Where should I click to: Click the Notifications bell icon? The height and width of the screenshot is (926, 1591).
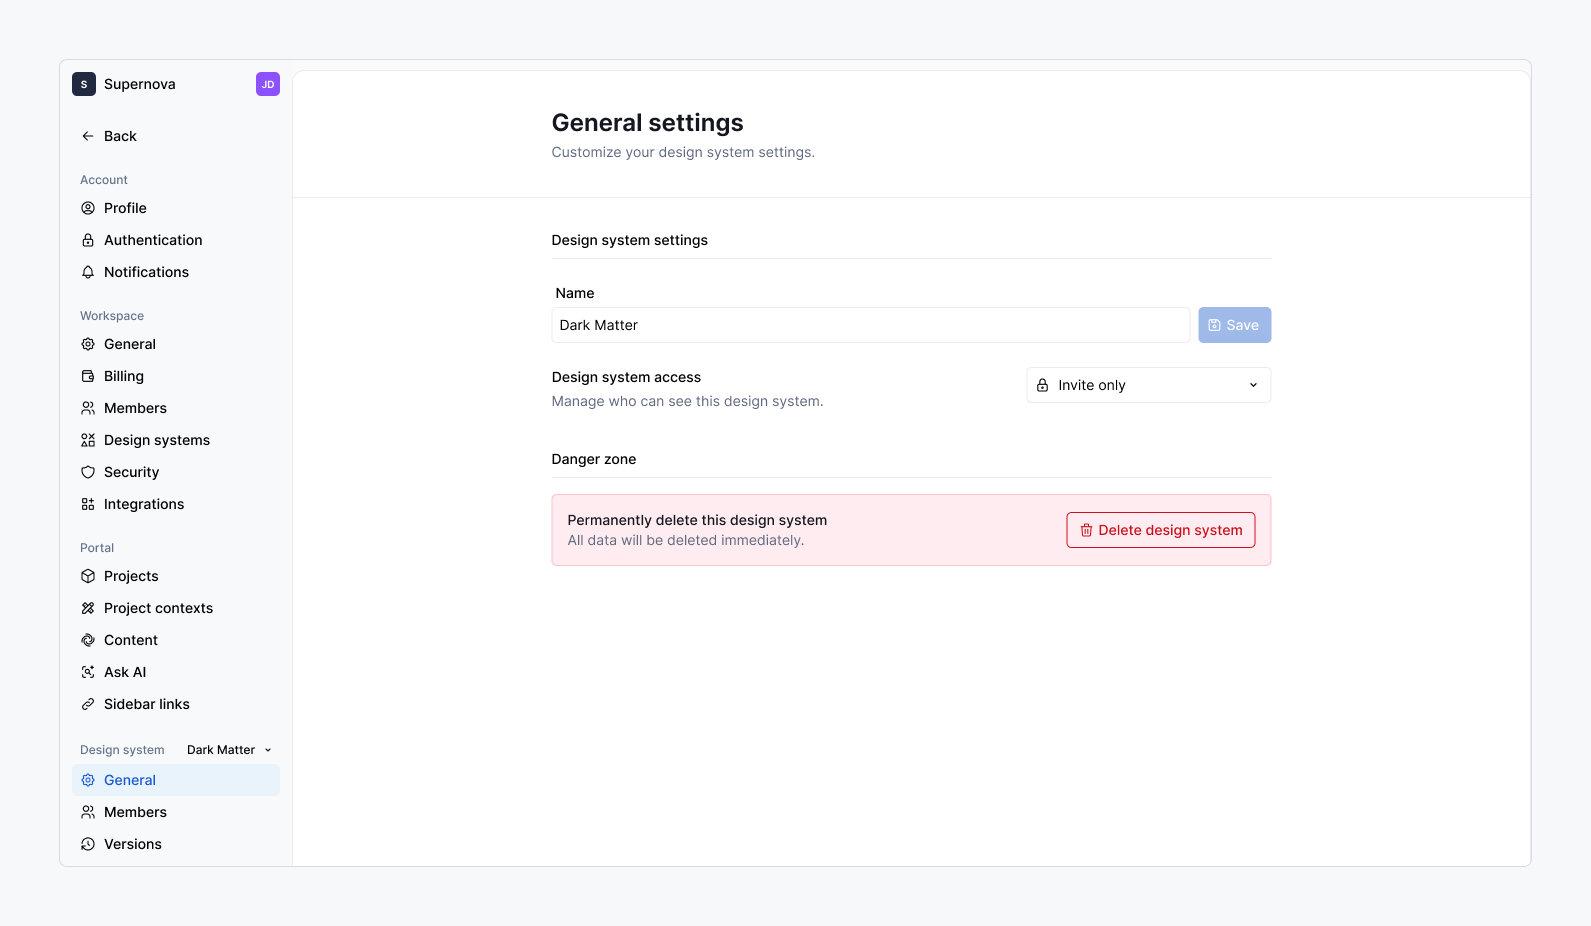88,272
